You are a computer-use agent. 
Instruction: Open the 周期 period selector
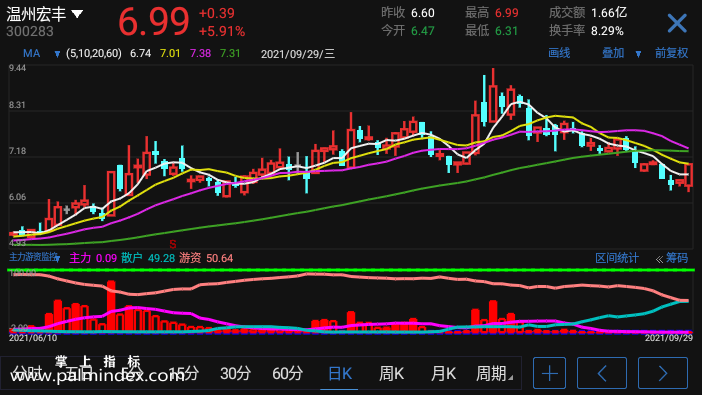(x=494, y=373)
